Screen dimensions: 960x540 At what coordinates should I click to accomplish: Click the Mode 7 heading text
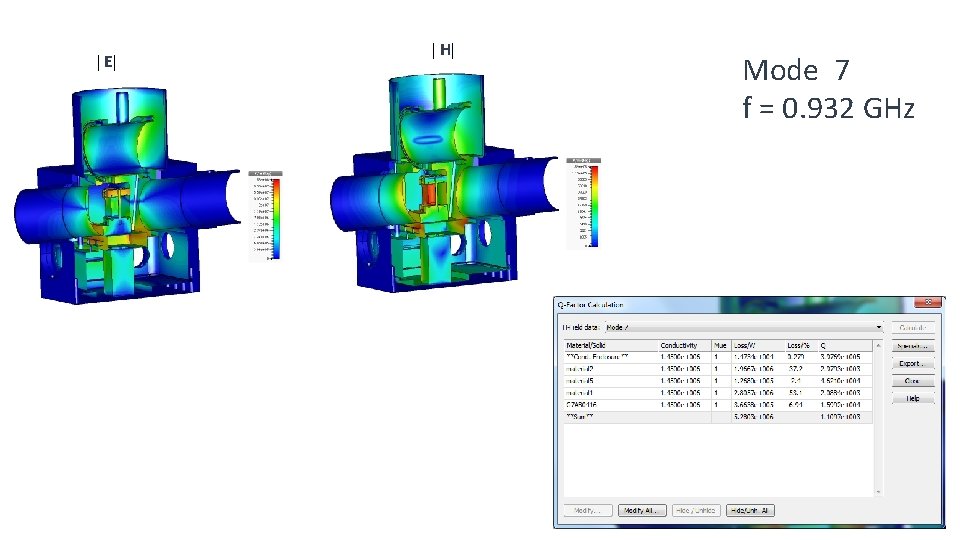(796, 70)
